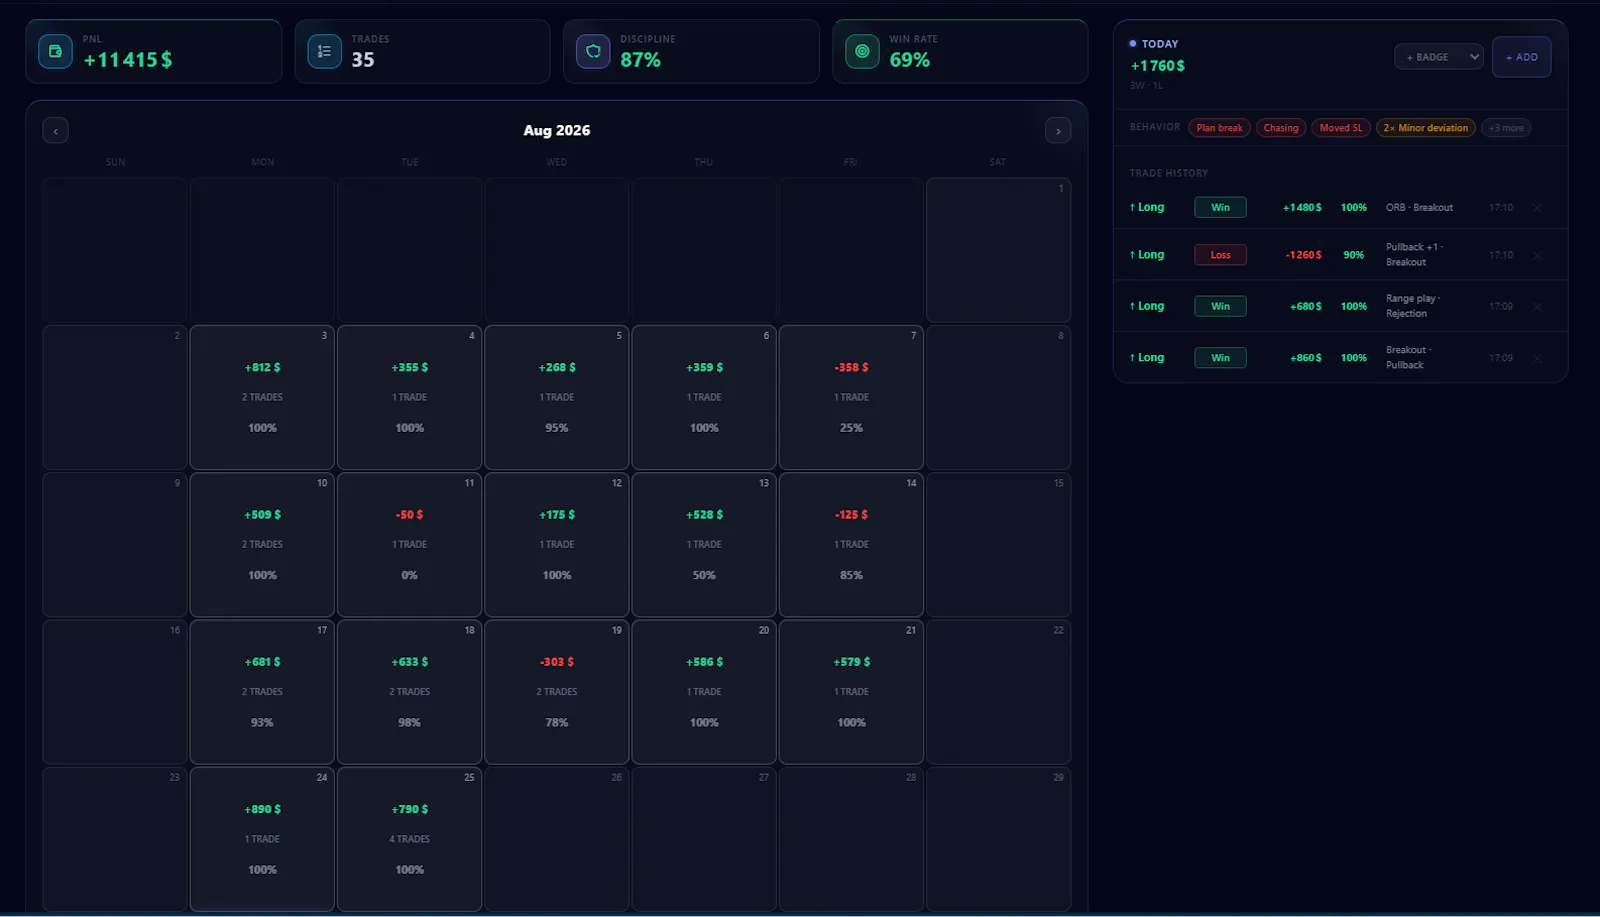The height and width of the screenshot is (917, 1600).
Task: Click the Win Rate target icon
Action: click(862, 51)
